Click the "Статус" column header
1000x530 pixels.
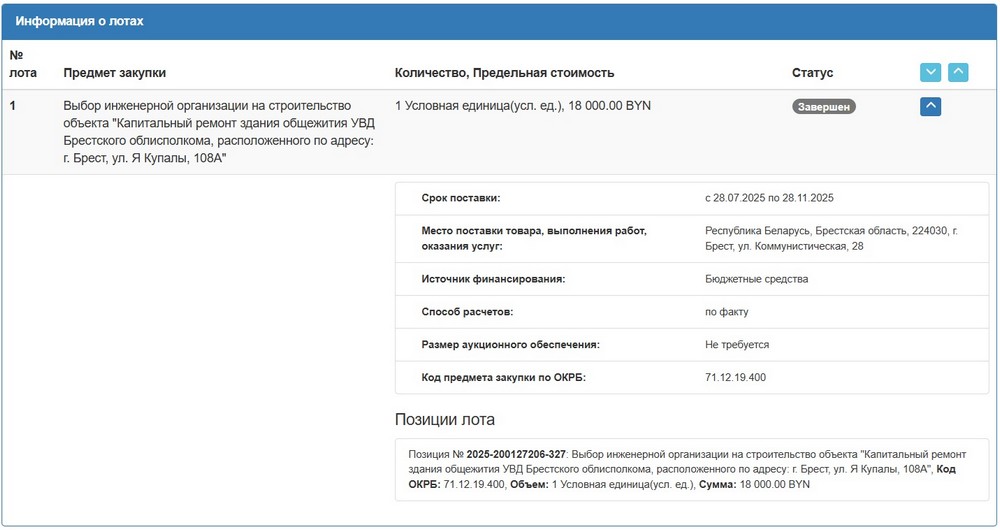(812, 73)
